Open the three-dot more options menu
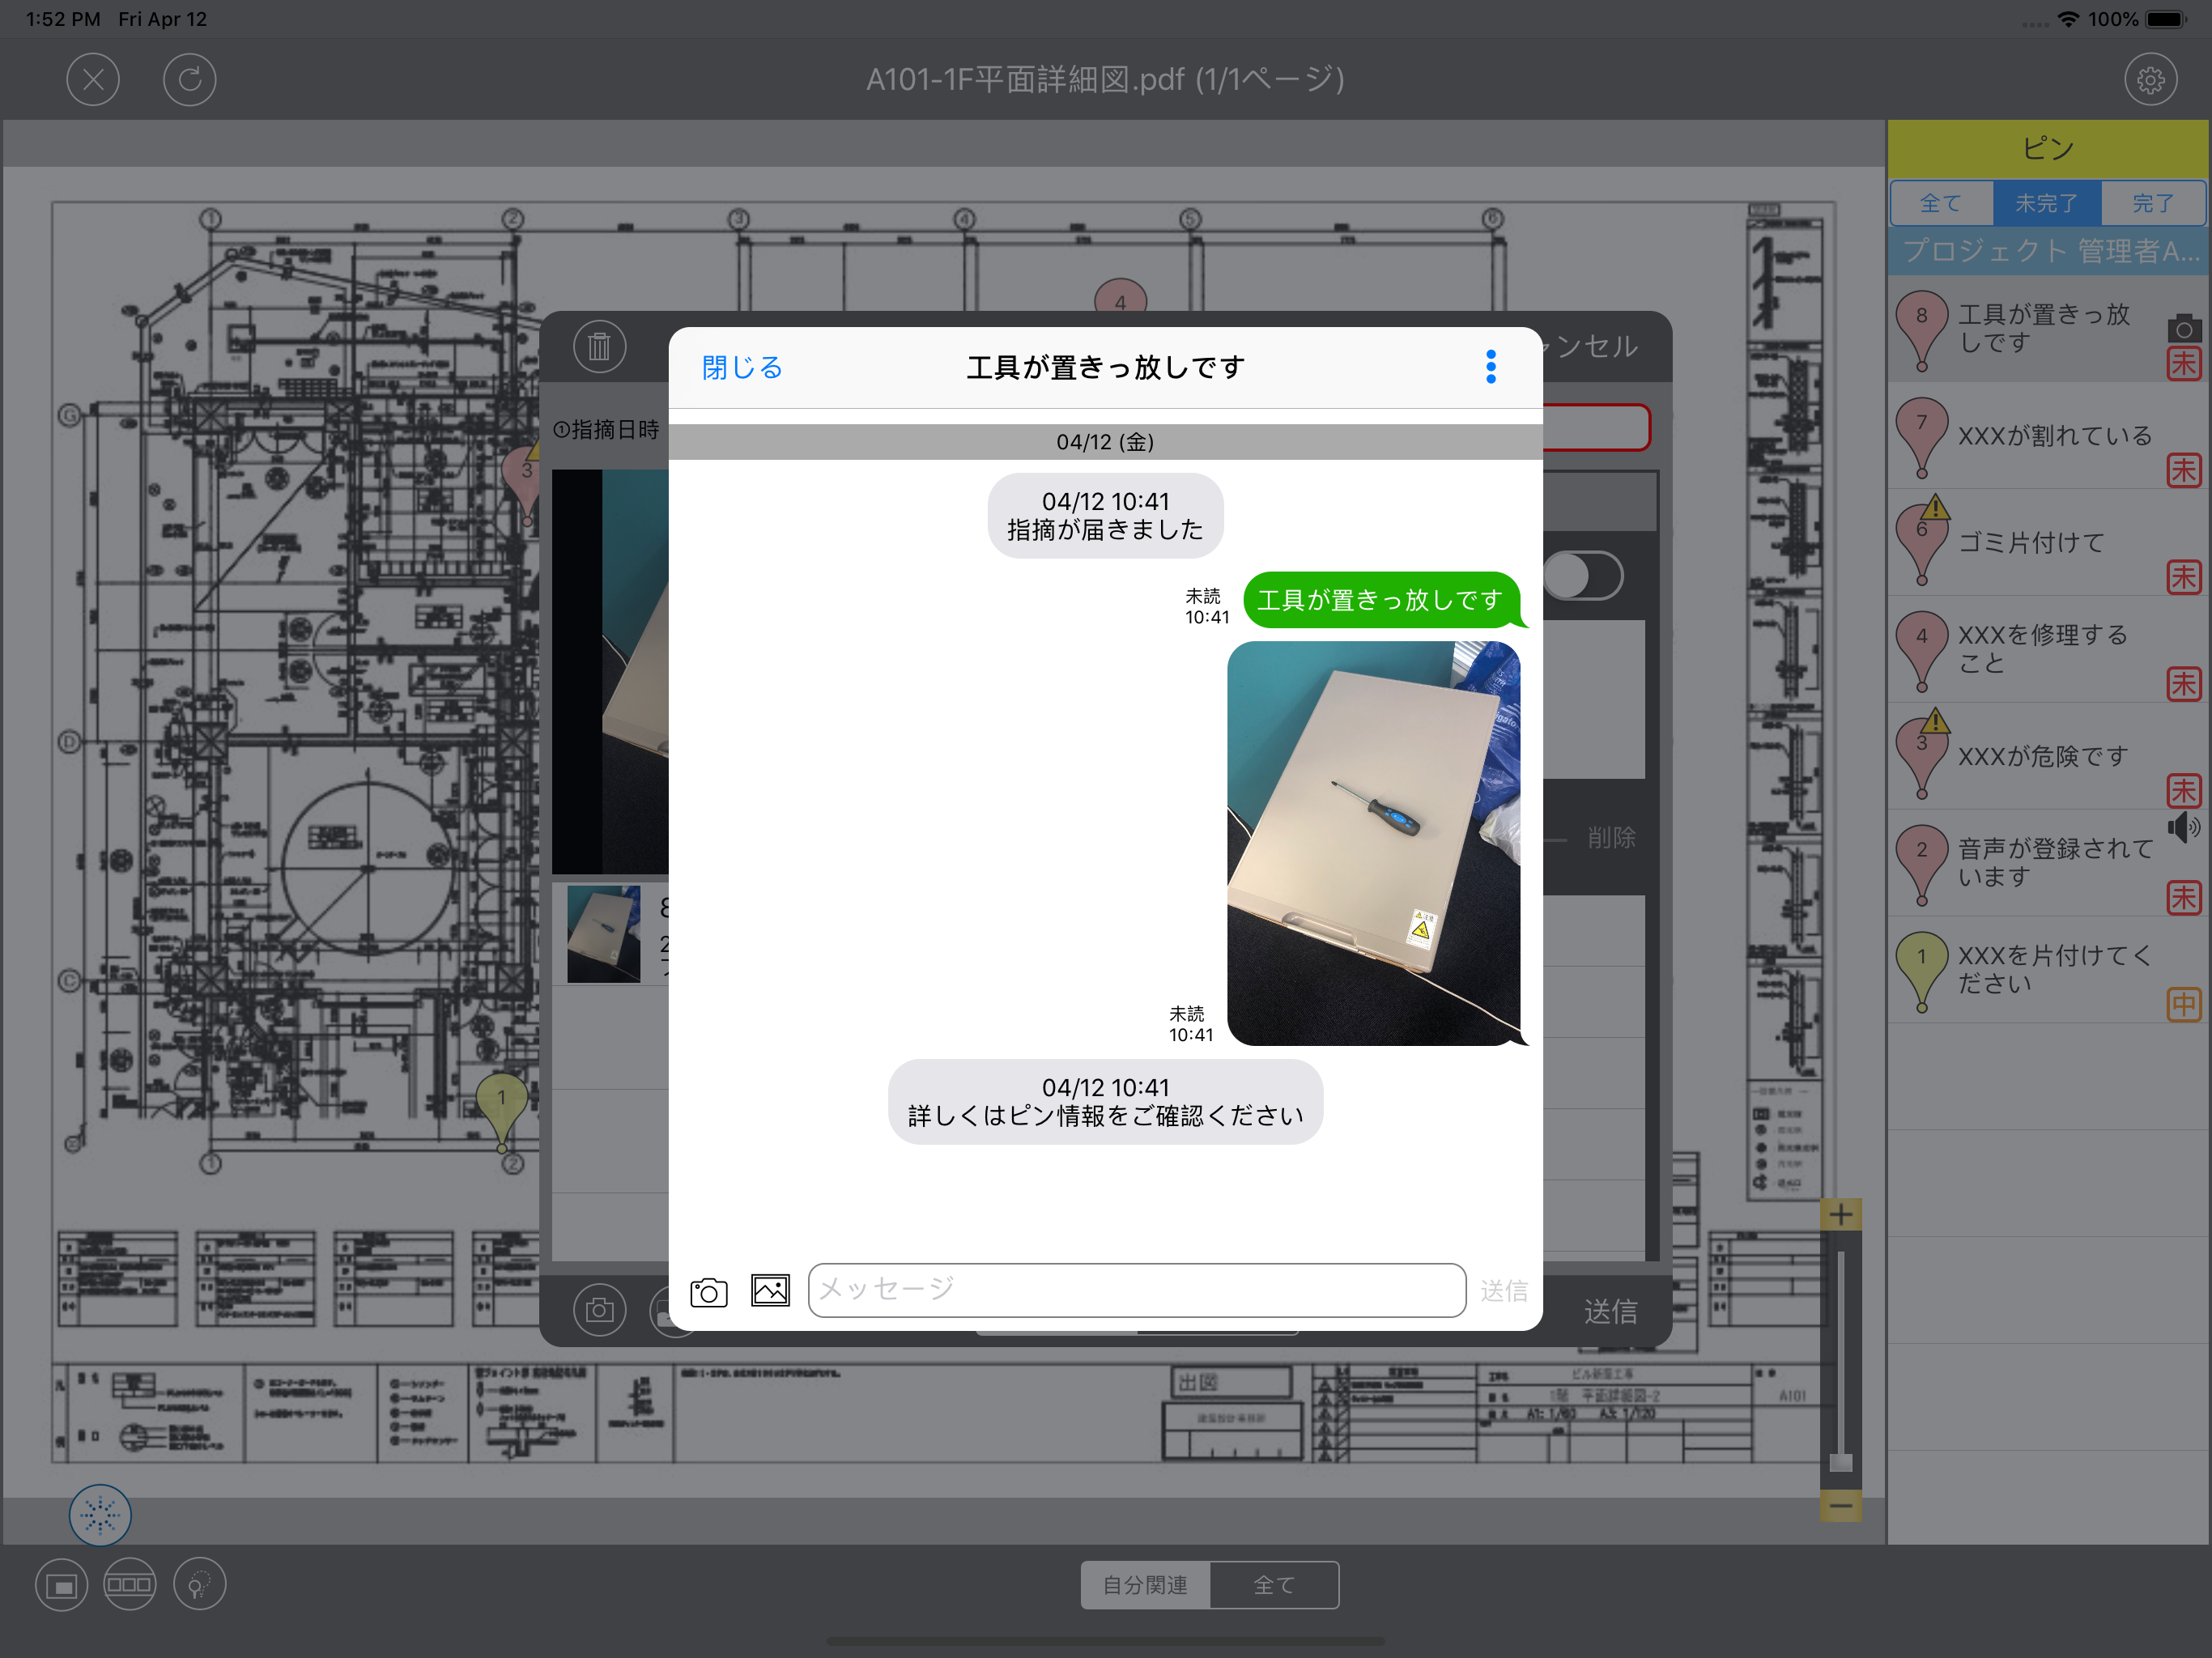This screenshot has width=2212, height=1658. pyautogui.click(x=1490, y=367)
